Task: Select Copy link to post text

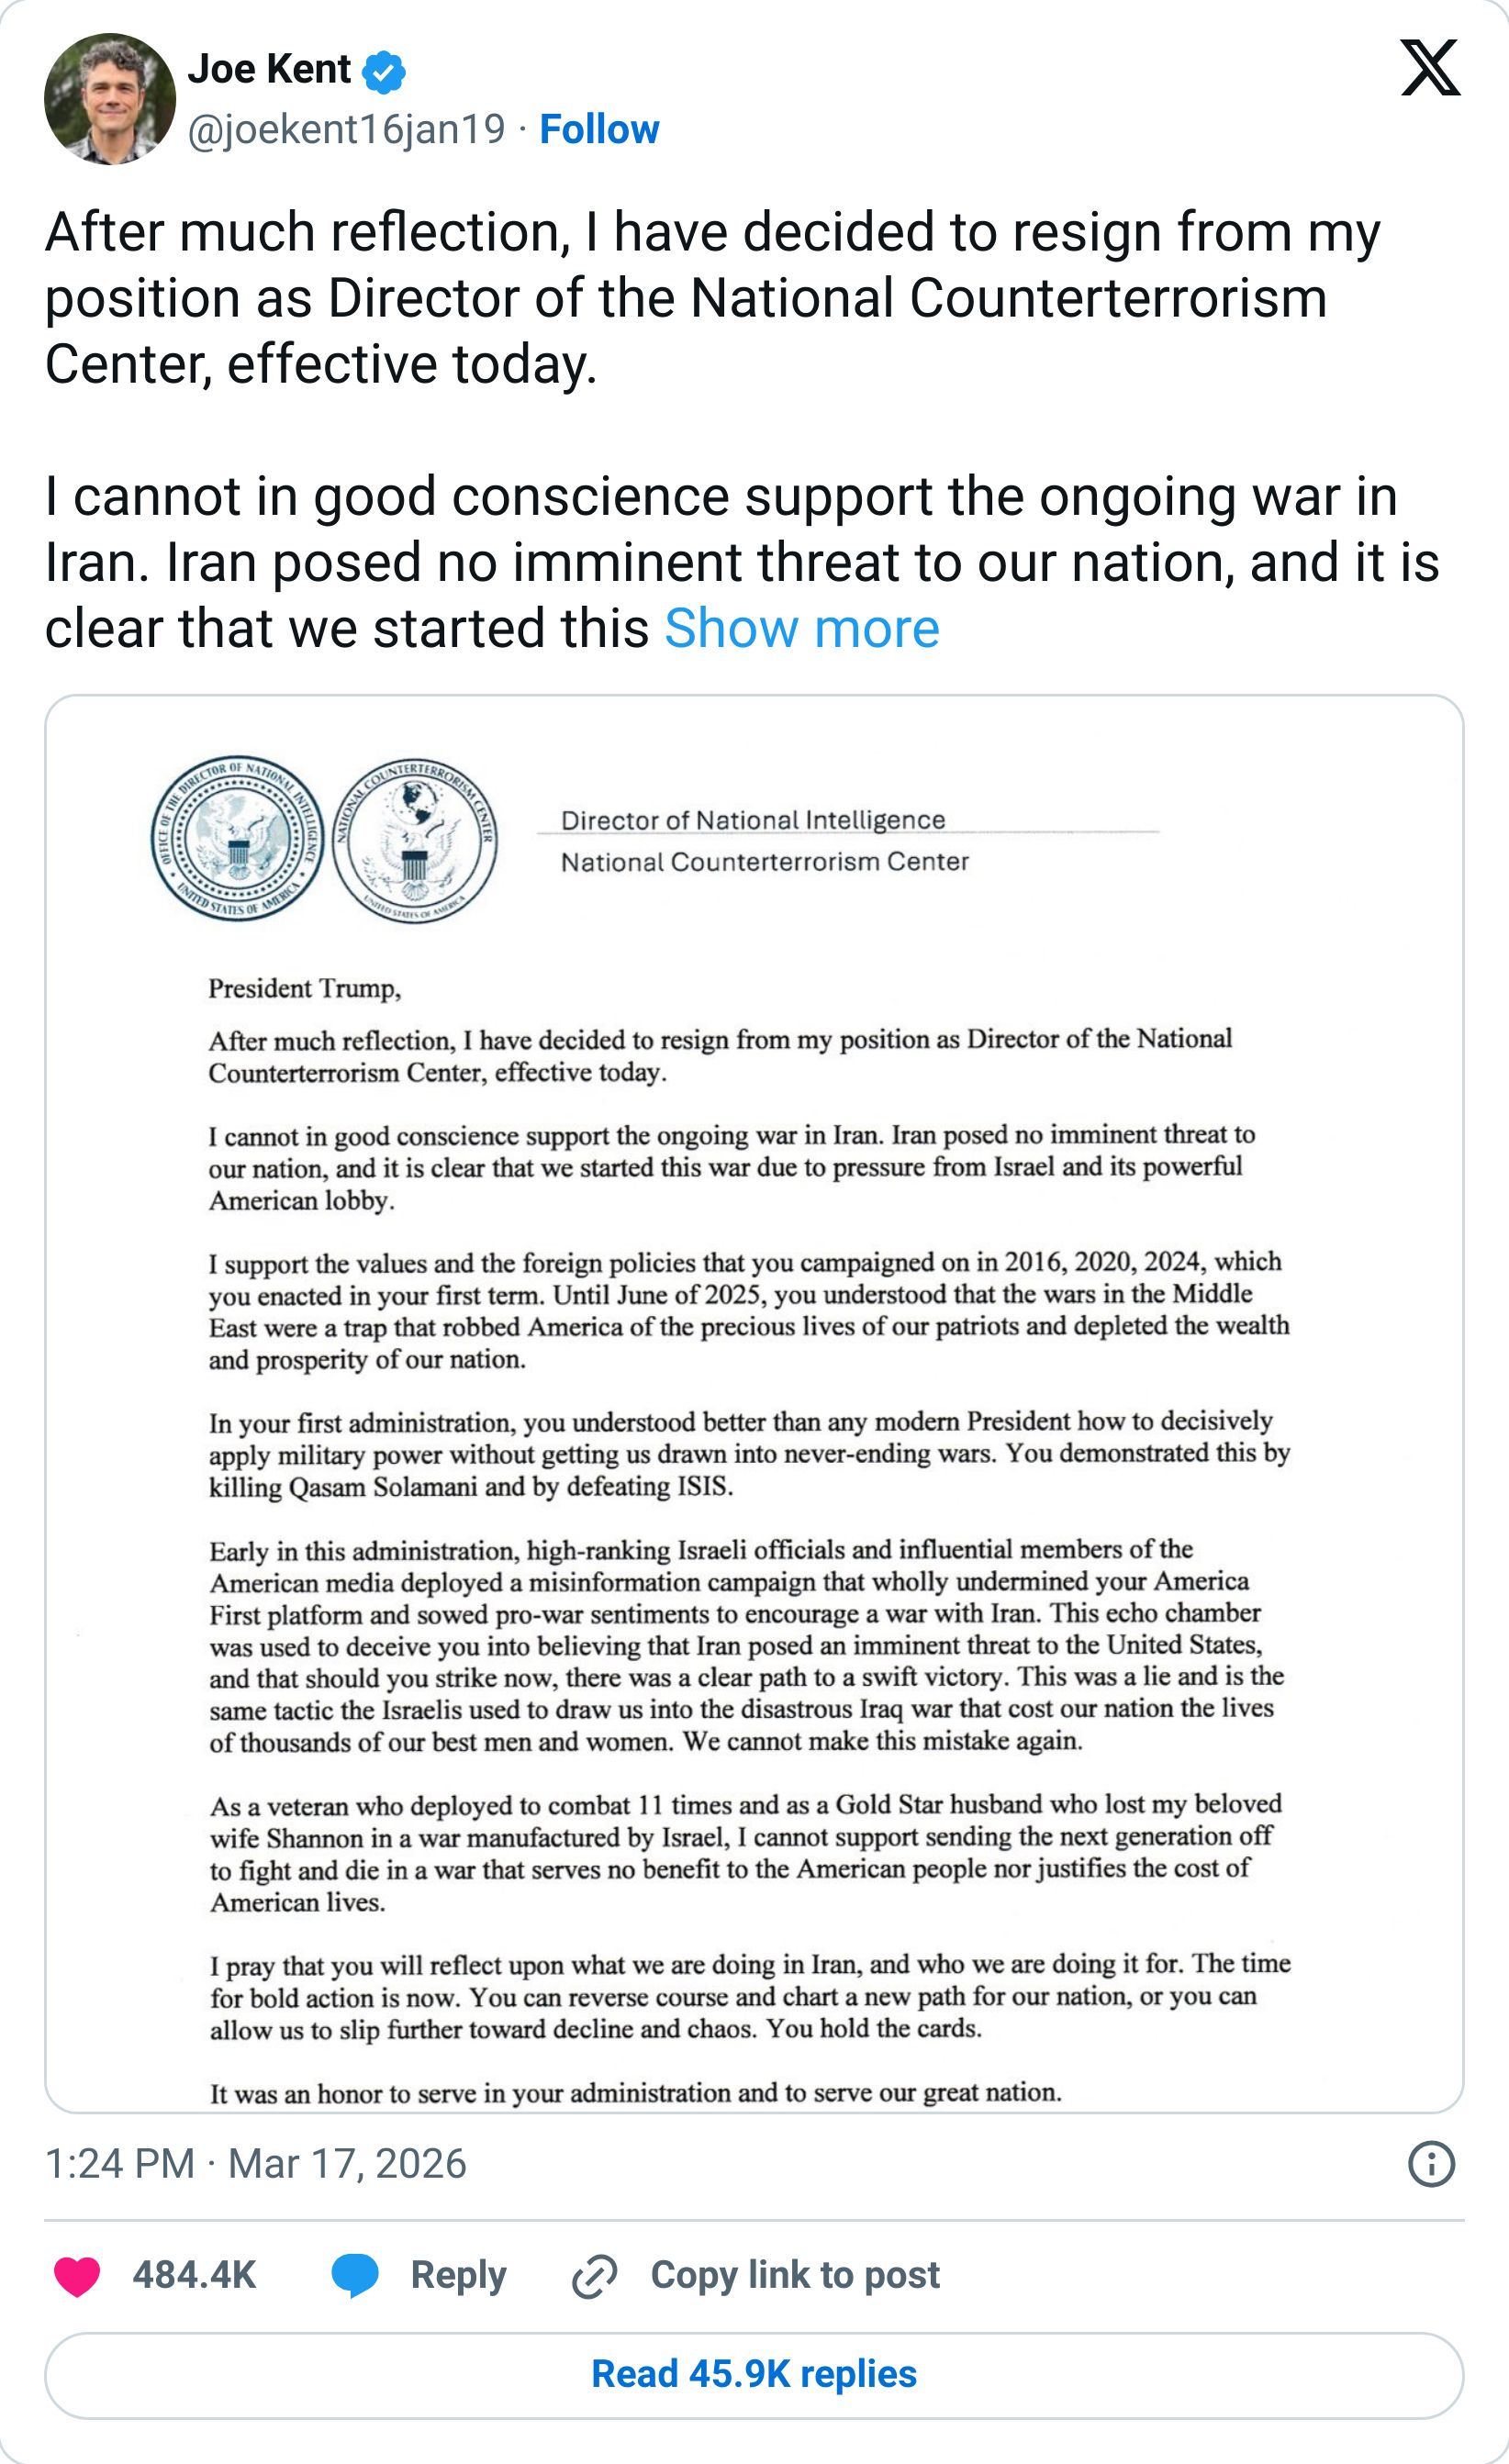Action: (x=795, y=2275)
